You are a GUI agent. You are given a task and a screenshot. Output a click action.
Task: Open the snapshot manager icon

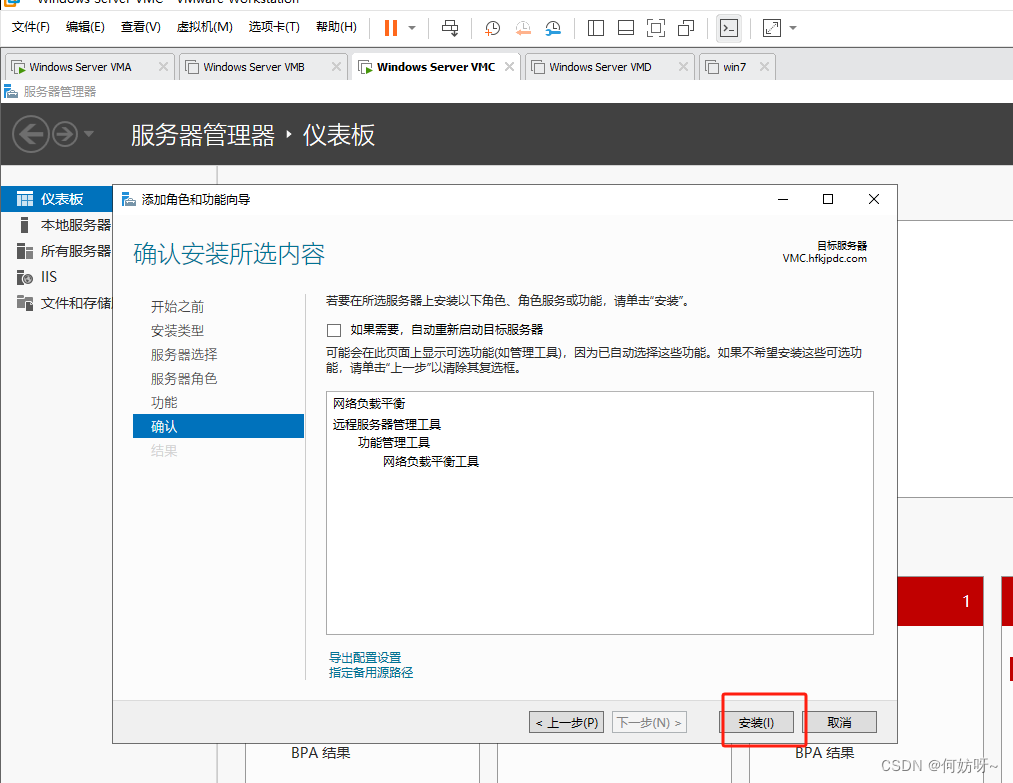[x=553, y=28]
